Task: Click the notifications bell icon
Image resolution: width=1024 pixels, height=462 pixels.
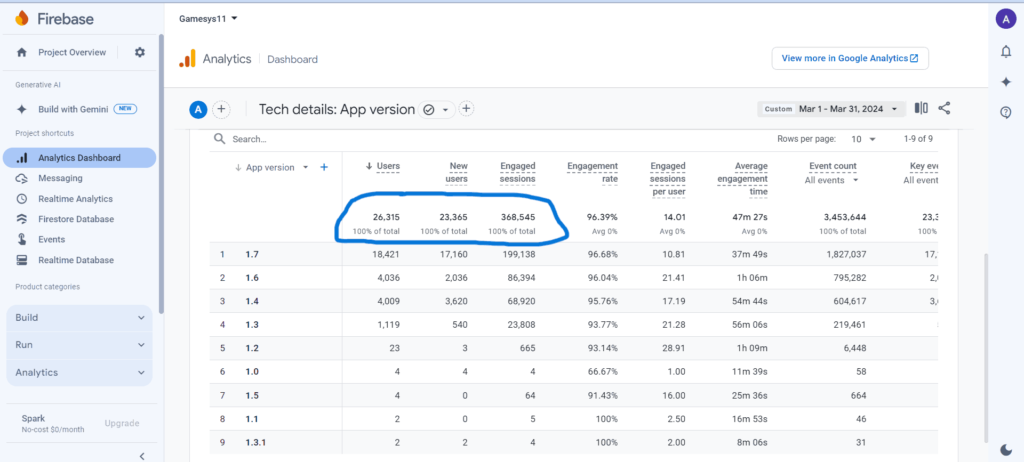Action: point(1005,52)
